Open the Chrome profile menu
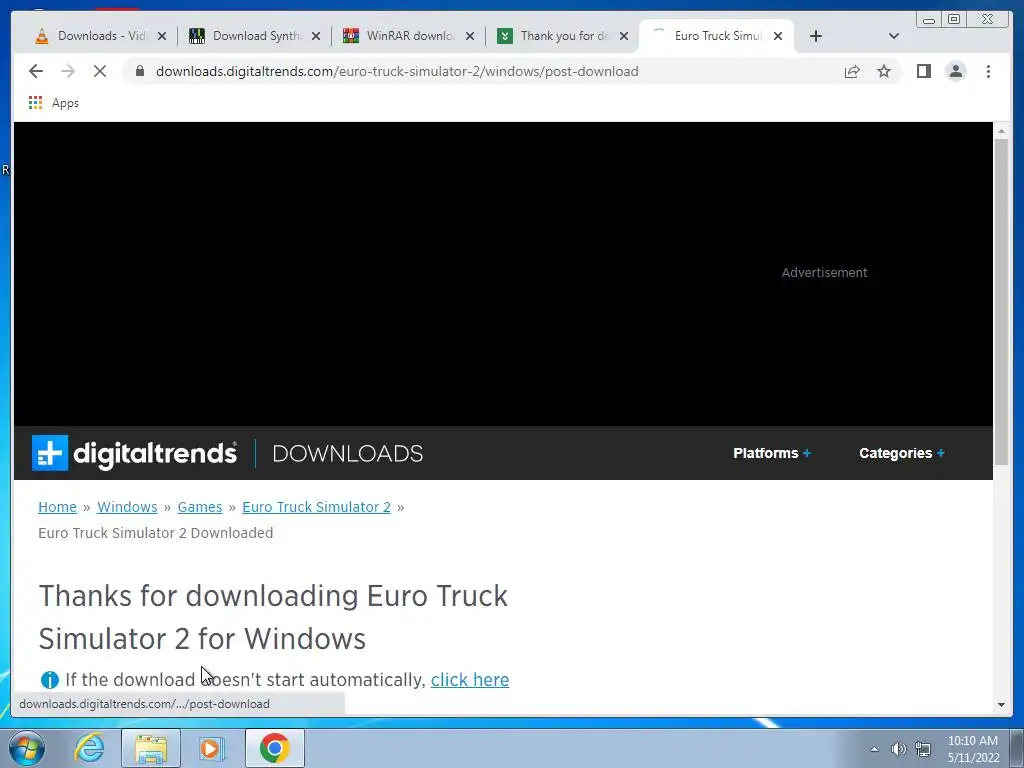1024x768 pixels. pos(955,71)
